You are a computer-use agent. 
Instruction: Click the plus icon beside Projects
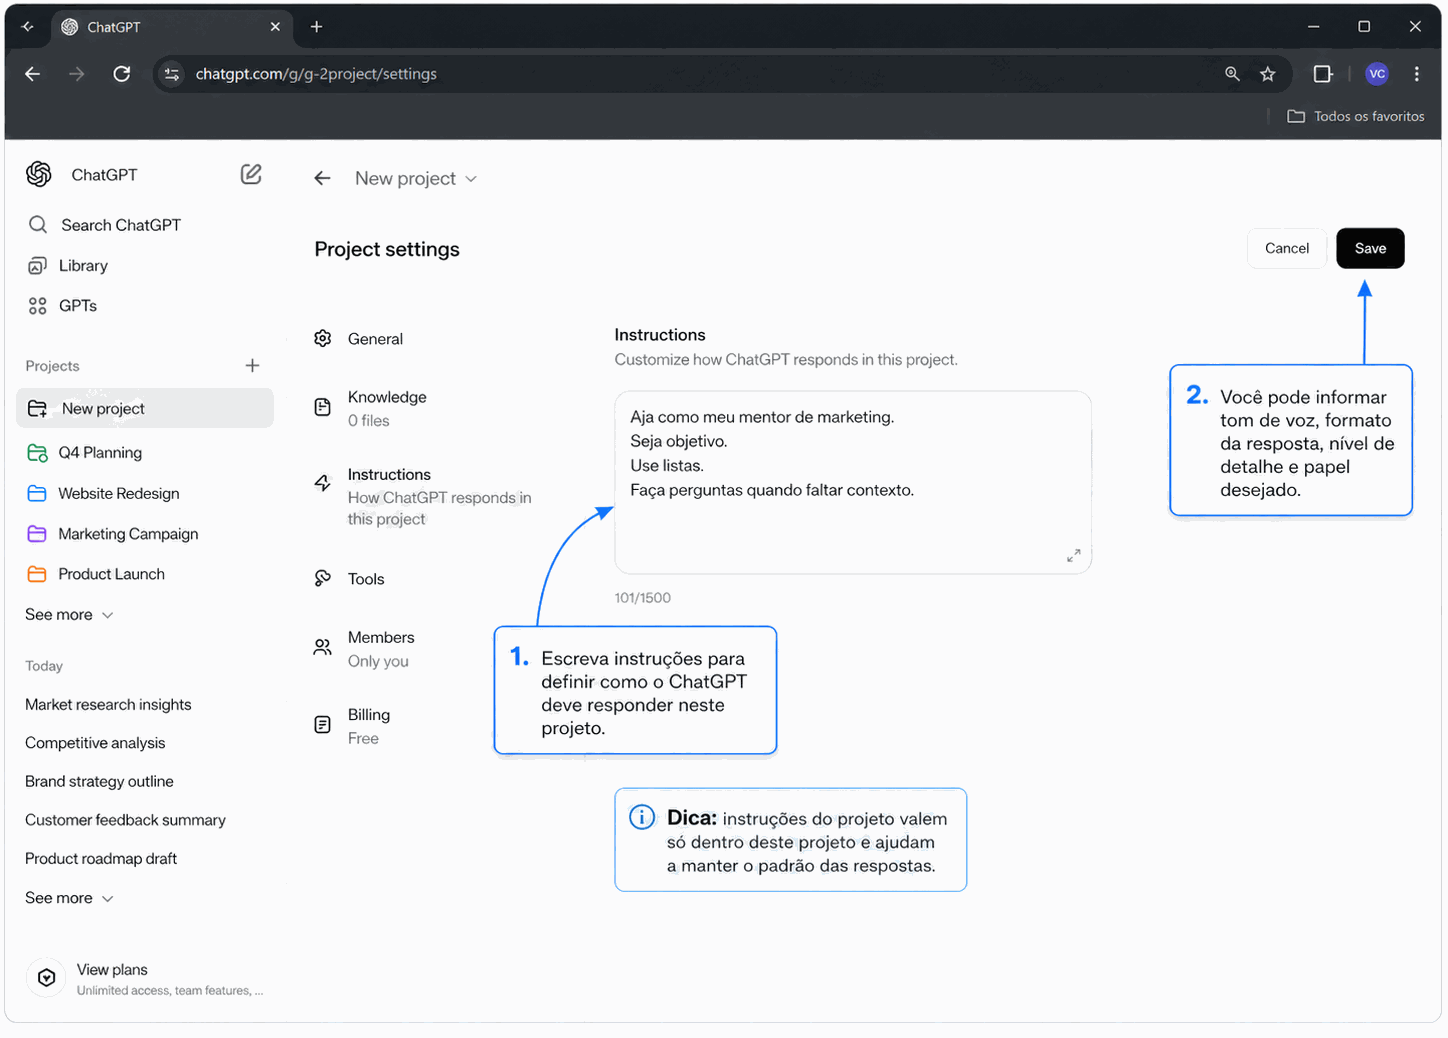point(252,366)
